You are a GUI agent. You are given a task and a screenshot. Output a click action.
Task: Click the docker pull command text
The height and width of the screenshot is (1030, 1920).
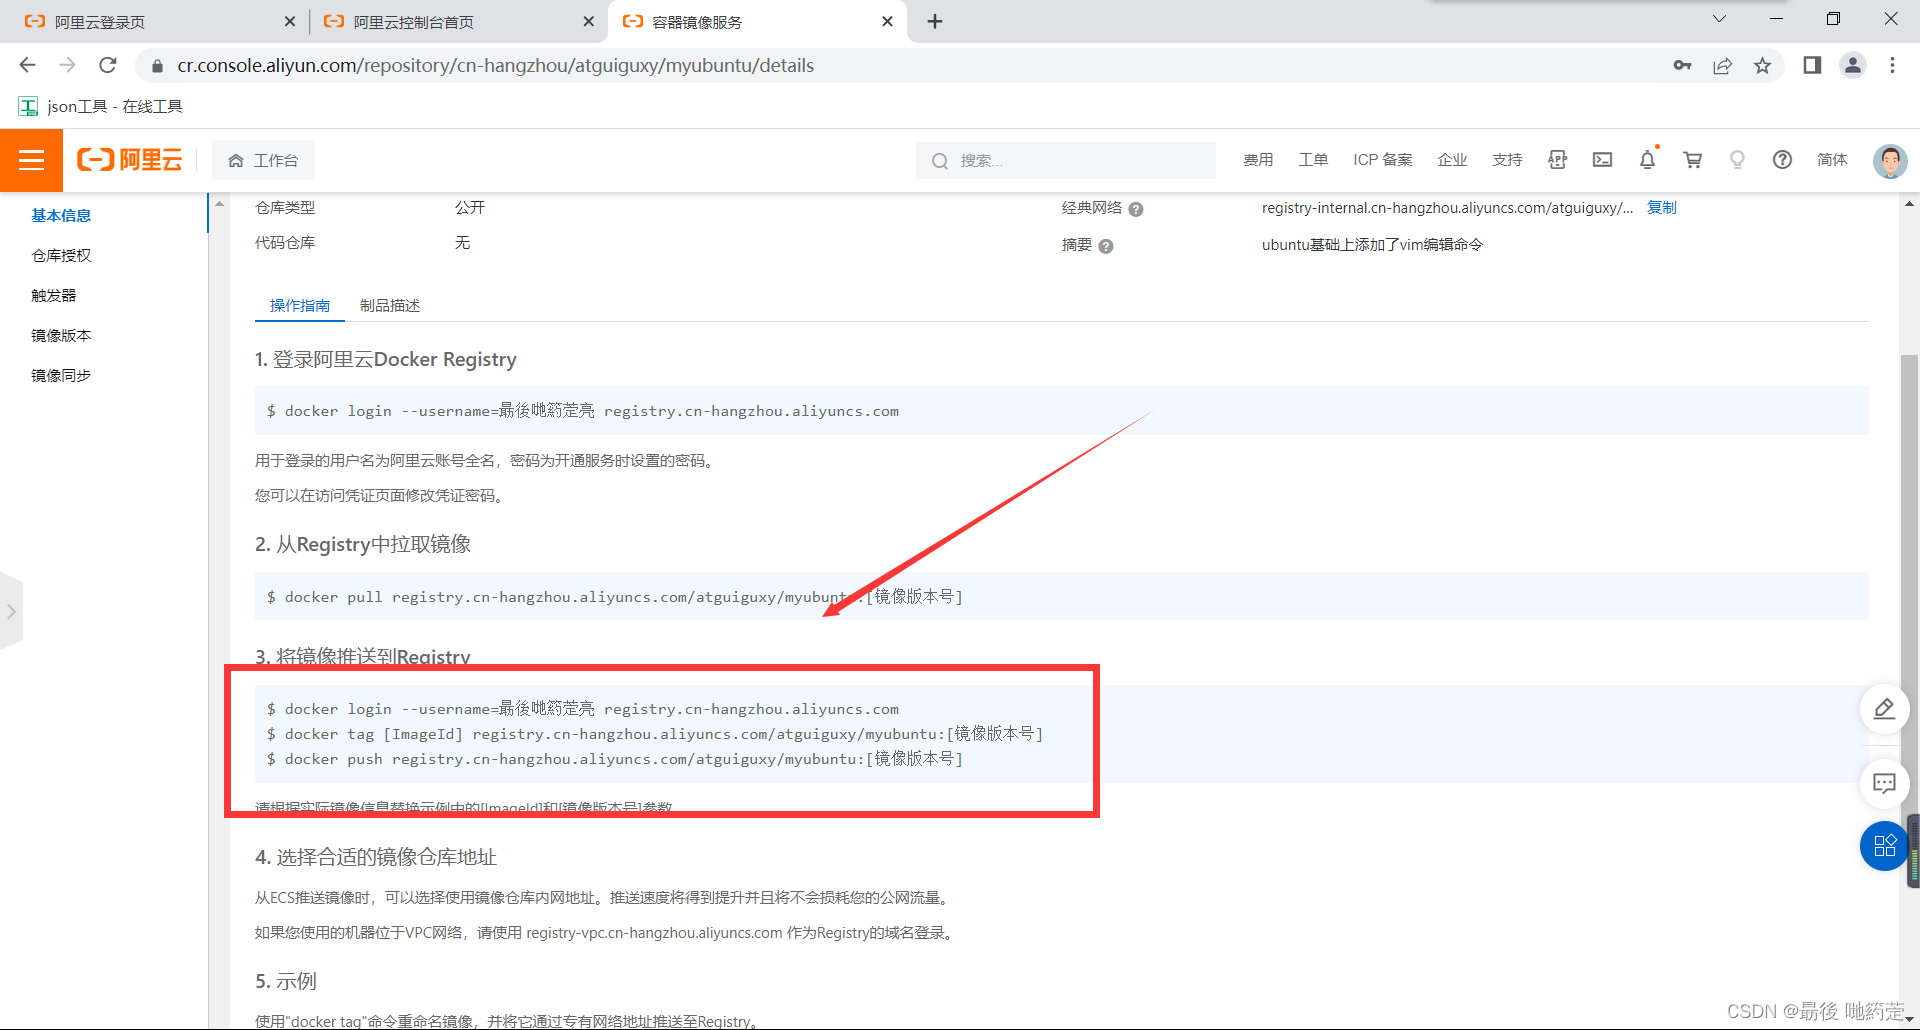click(614, 597)
